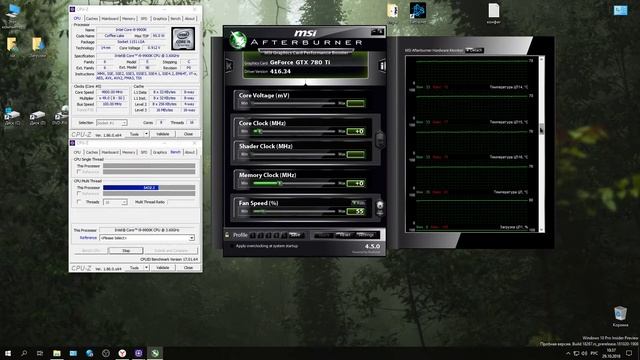Image resolution: width=640 pixels, height=360 pixels.
Task: Click the Core Voltage slider track
Action: tap(293, 103)
